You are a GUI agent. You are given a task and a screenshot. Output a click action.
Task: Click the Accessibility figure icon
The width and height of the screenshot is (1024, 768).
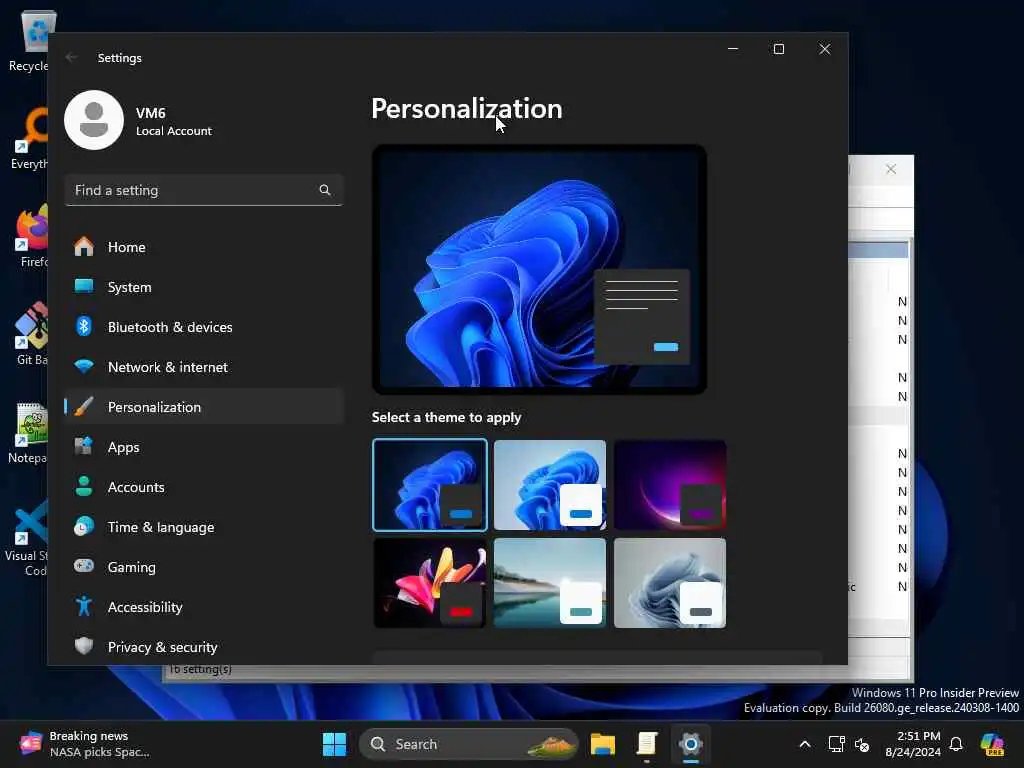coord(84,607)
